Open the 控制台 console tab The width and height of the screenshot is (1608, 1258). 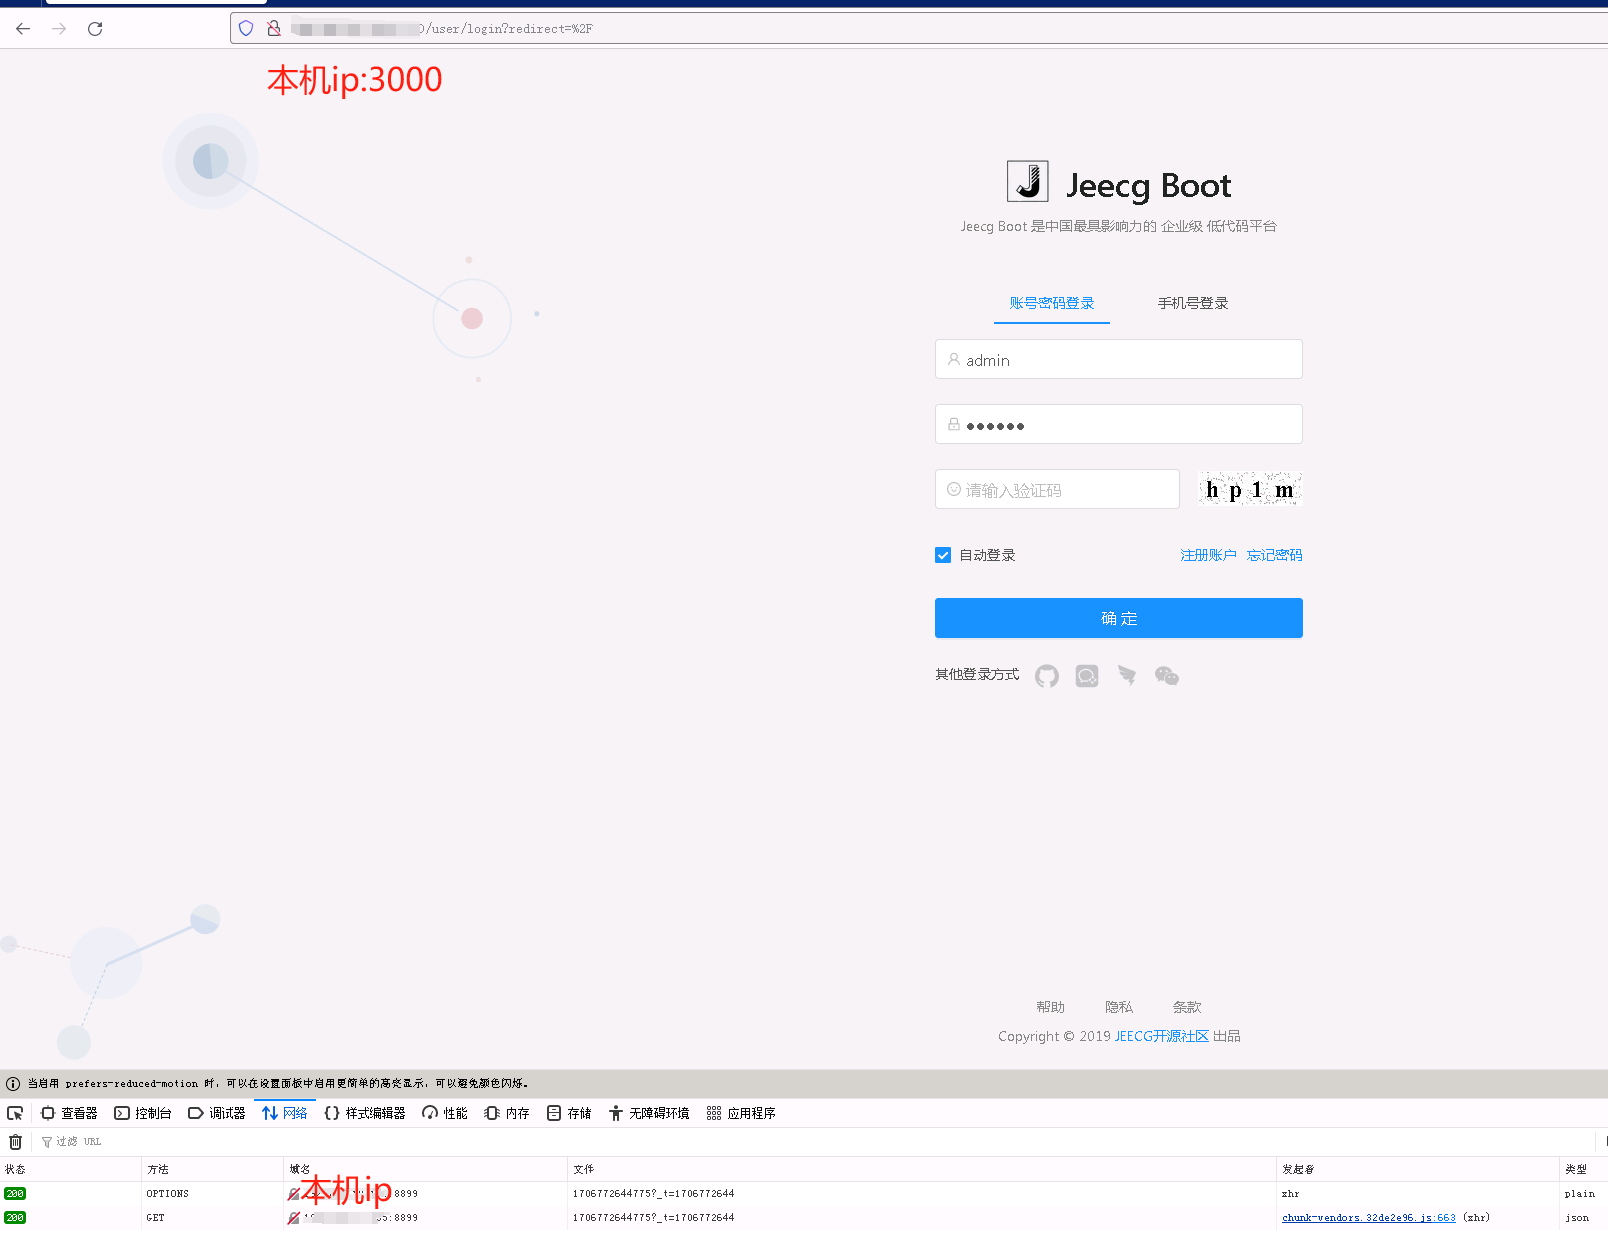(x=143, y=1113)
